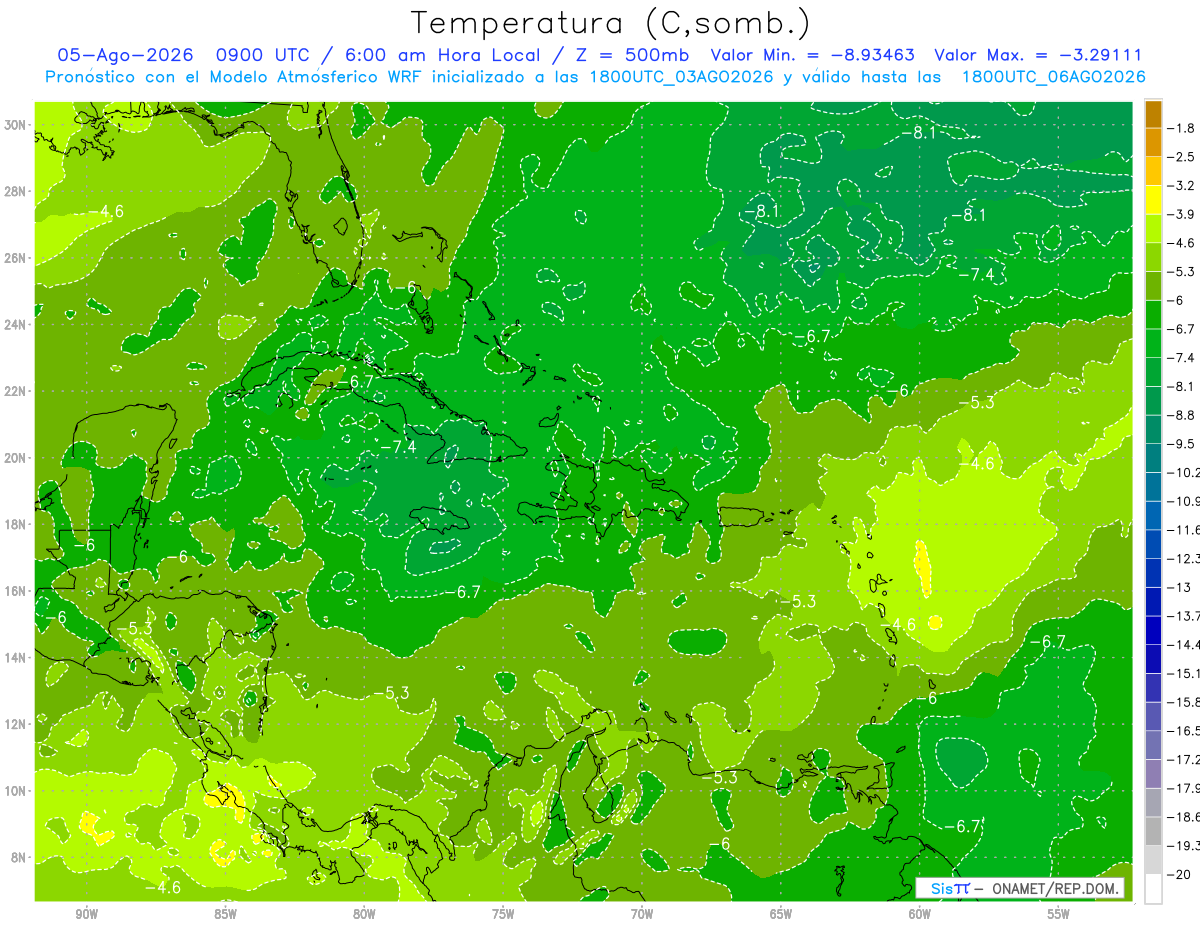Click the SisPI ONAMET/REP.DOM. logo box
This screenshot has height=927, width=1200.
(x=1020, y=888)
